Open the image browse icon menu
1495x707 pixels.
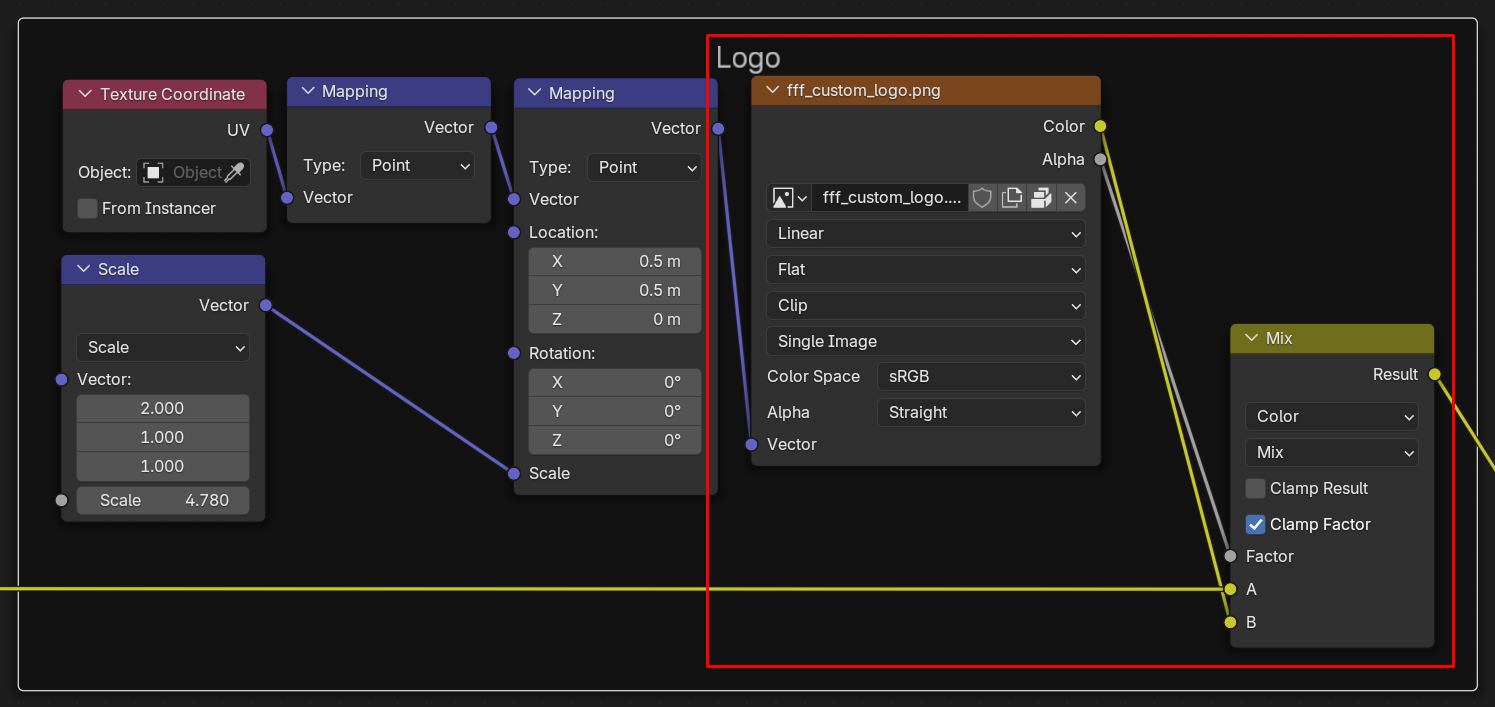[x=789, y=197]
